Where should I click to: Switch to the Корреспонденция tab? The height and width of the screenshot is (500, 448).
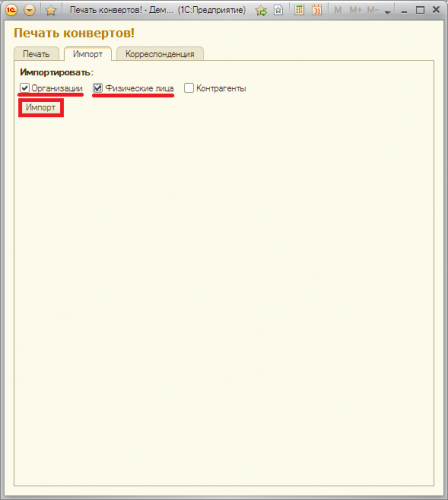pos(160,54)
